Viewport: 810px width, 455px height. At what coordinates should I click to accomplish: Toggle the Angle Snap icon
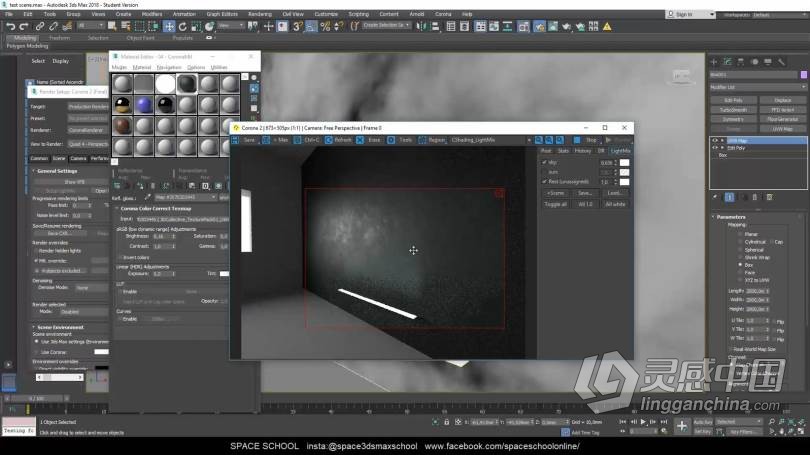click(x=311, y=26)
